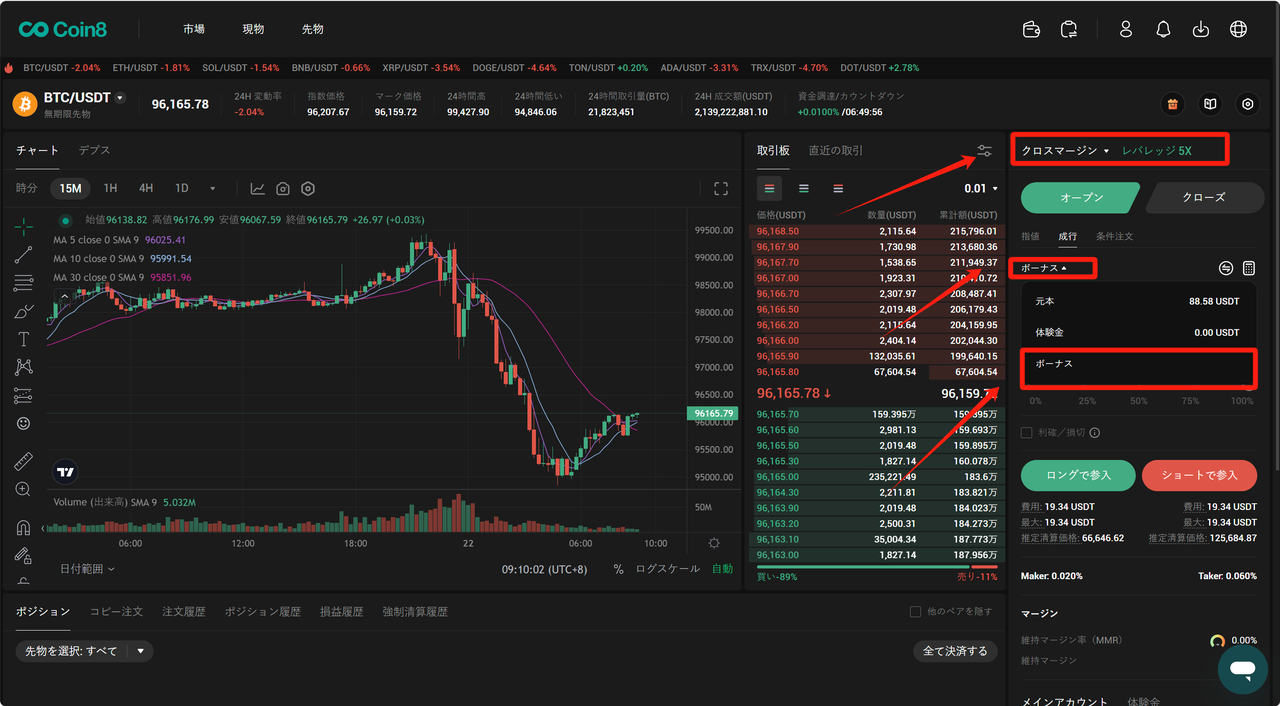
Task: Select the chart text annotation tool
Action: (x=24, y=340)
